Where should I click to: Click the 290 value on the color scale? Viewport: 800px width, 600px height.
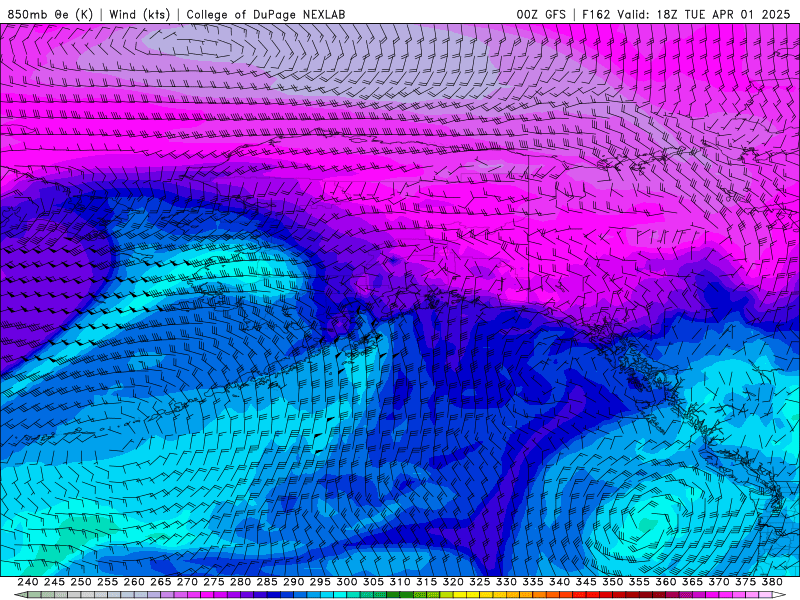(x=293, y=582)
